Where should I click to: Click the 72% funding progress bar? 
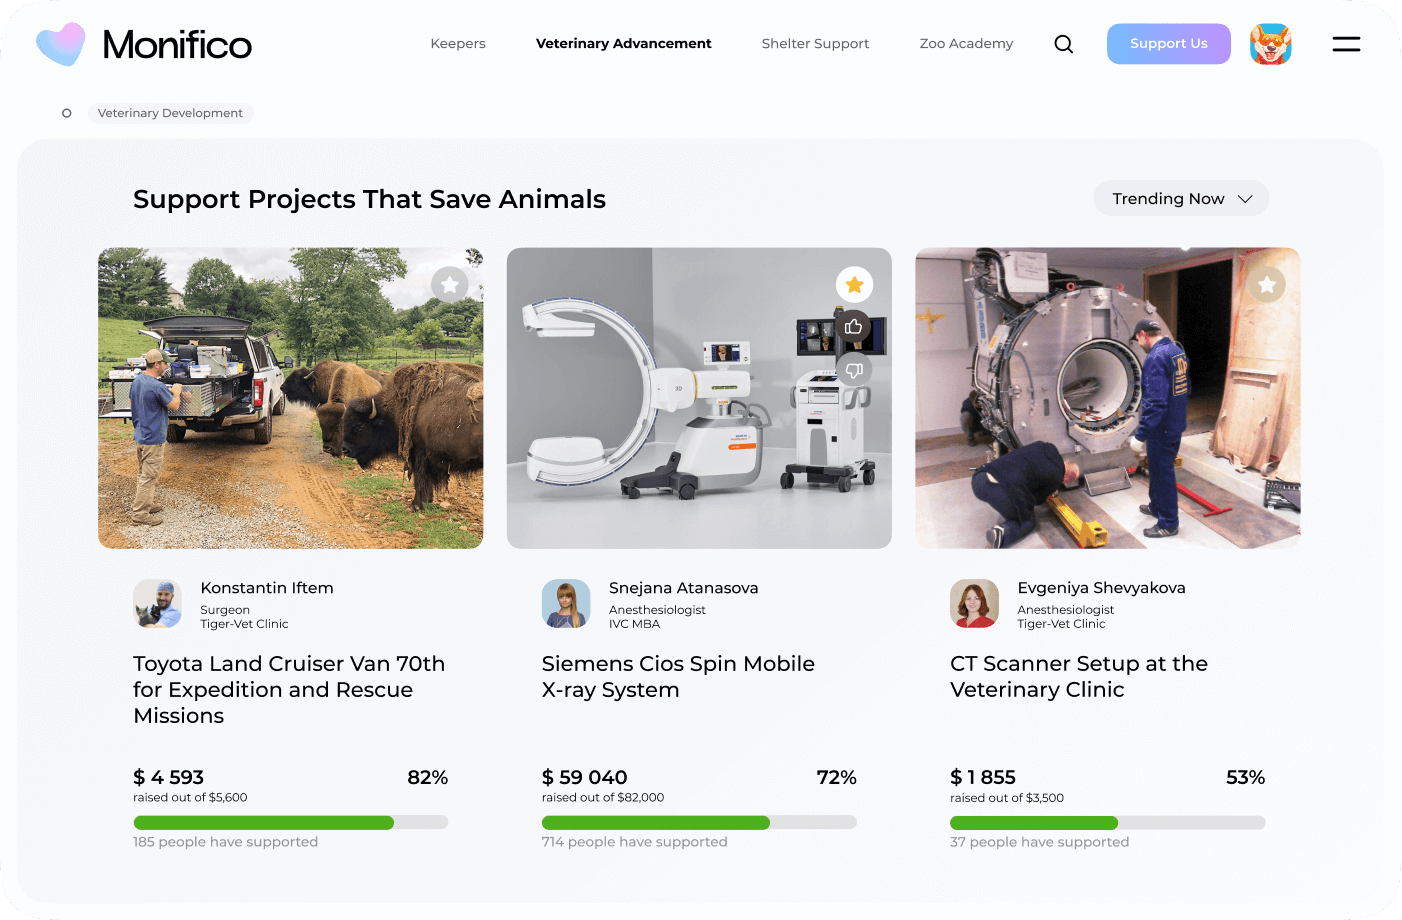click(699, 822)
